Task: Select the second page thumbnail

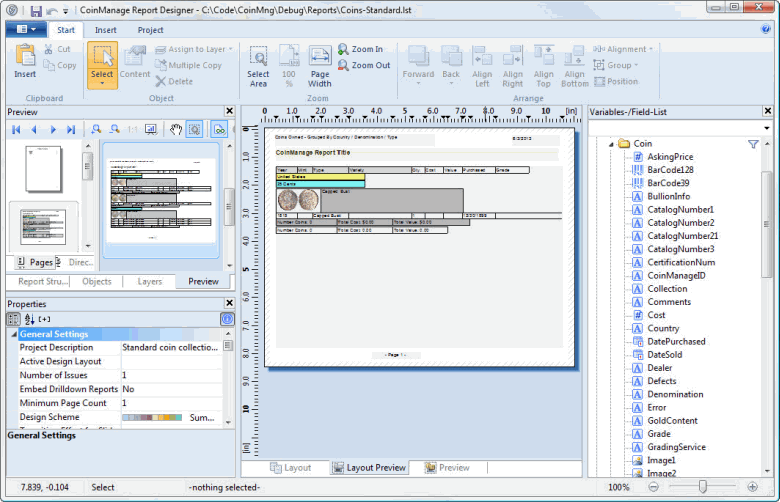Action: pos(43,227)
